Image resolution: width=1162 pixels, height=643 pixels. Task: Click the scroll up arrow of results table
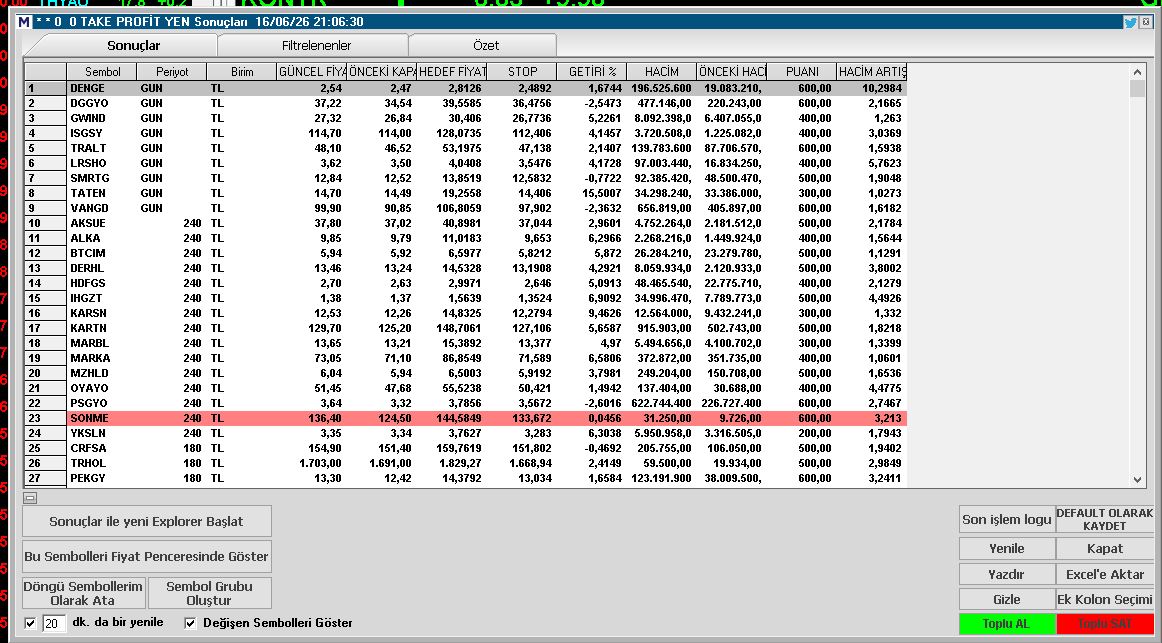click(1138, 72)
